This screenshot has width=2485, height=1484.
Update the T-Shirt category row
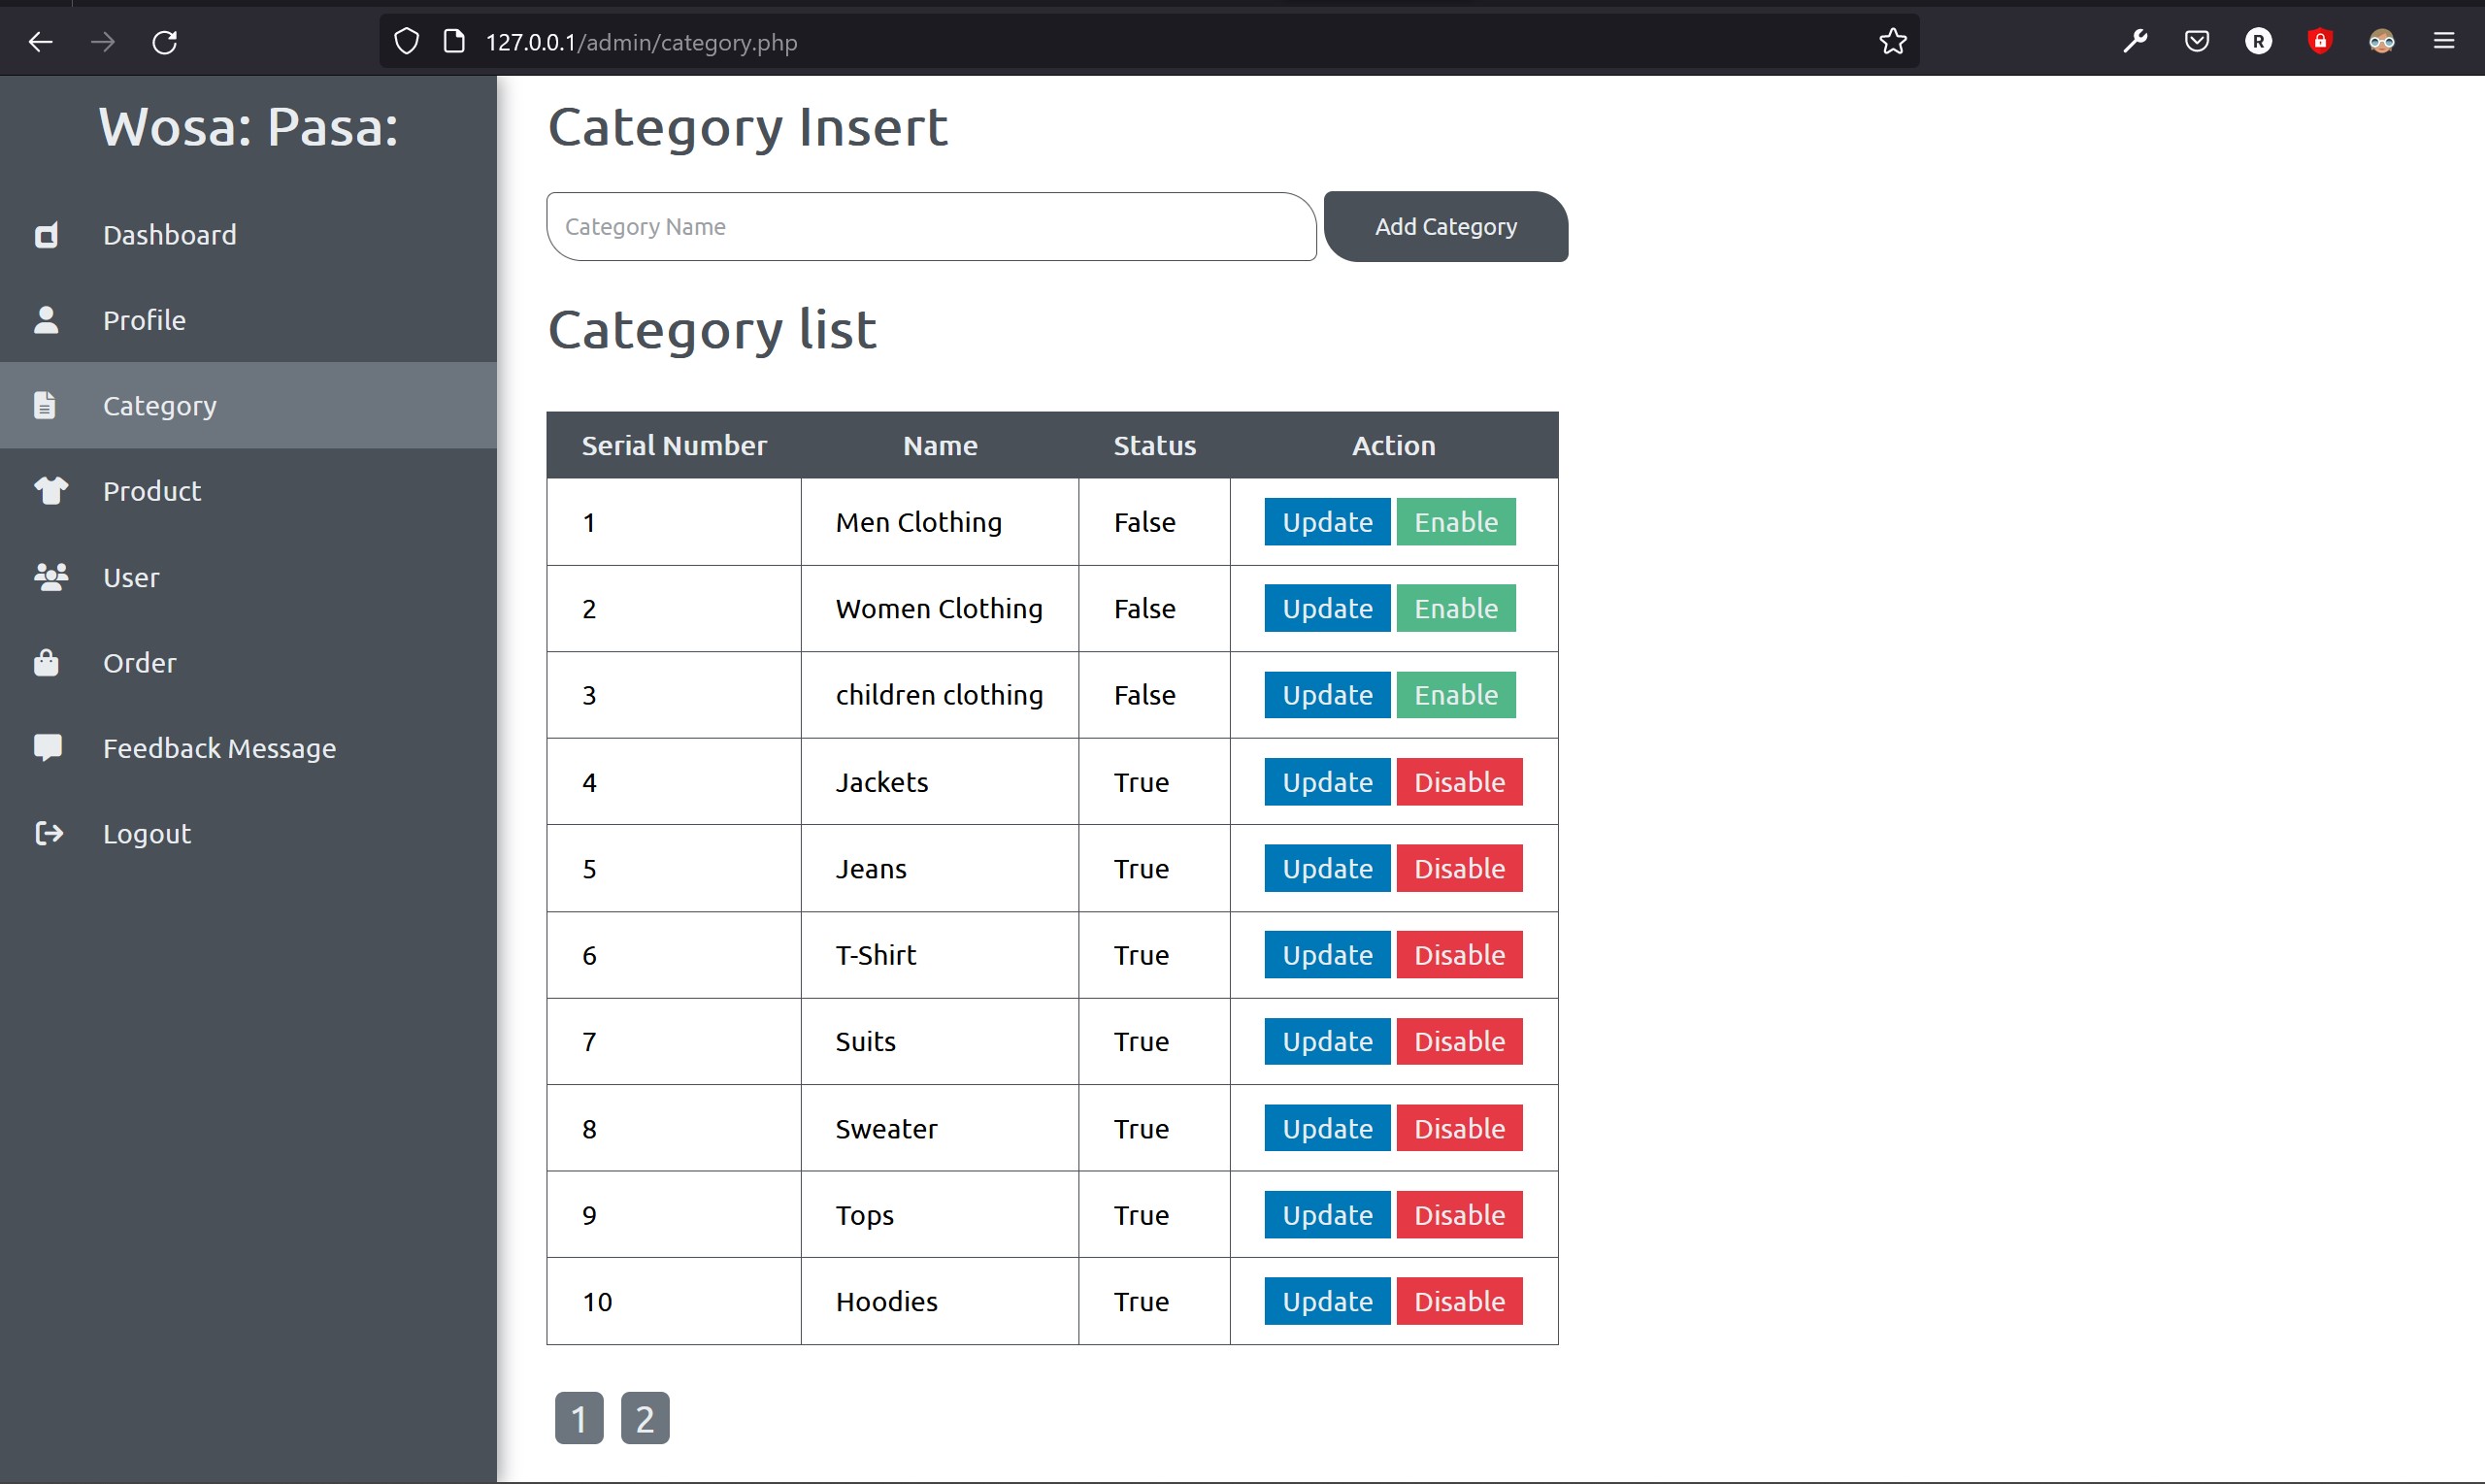tap(1326, 955)
